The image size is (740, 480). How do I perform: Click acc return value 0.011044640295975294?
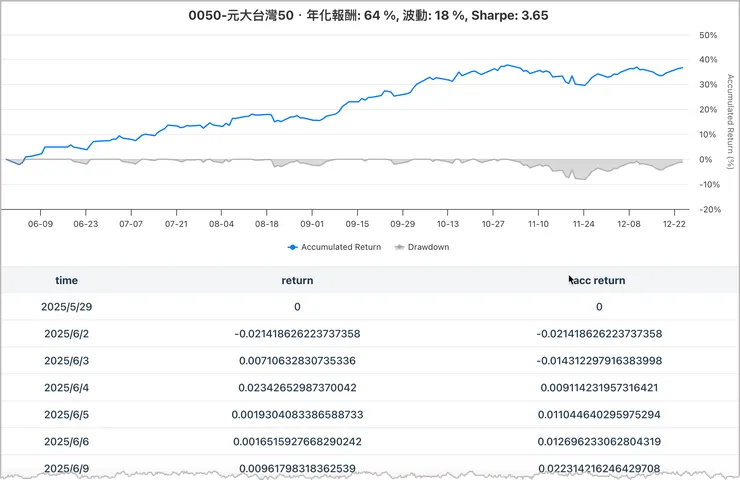coord(599,414)
